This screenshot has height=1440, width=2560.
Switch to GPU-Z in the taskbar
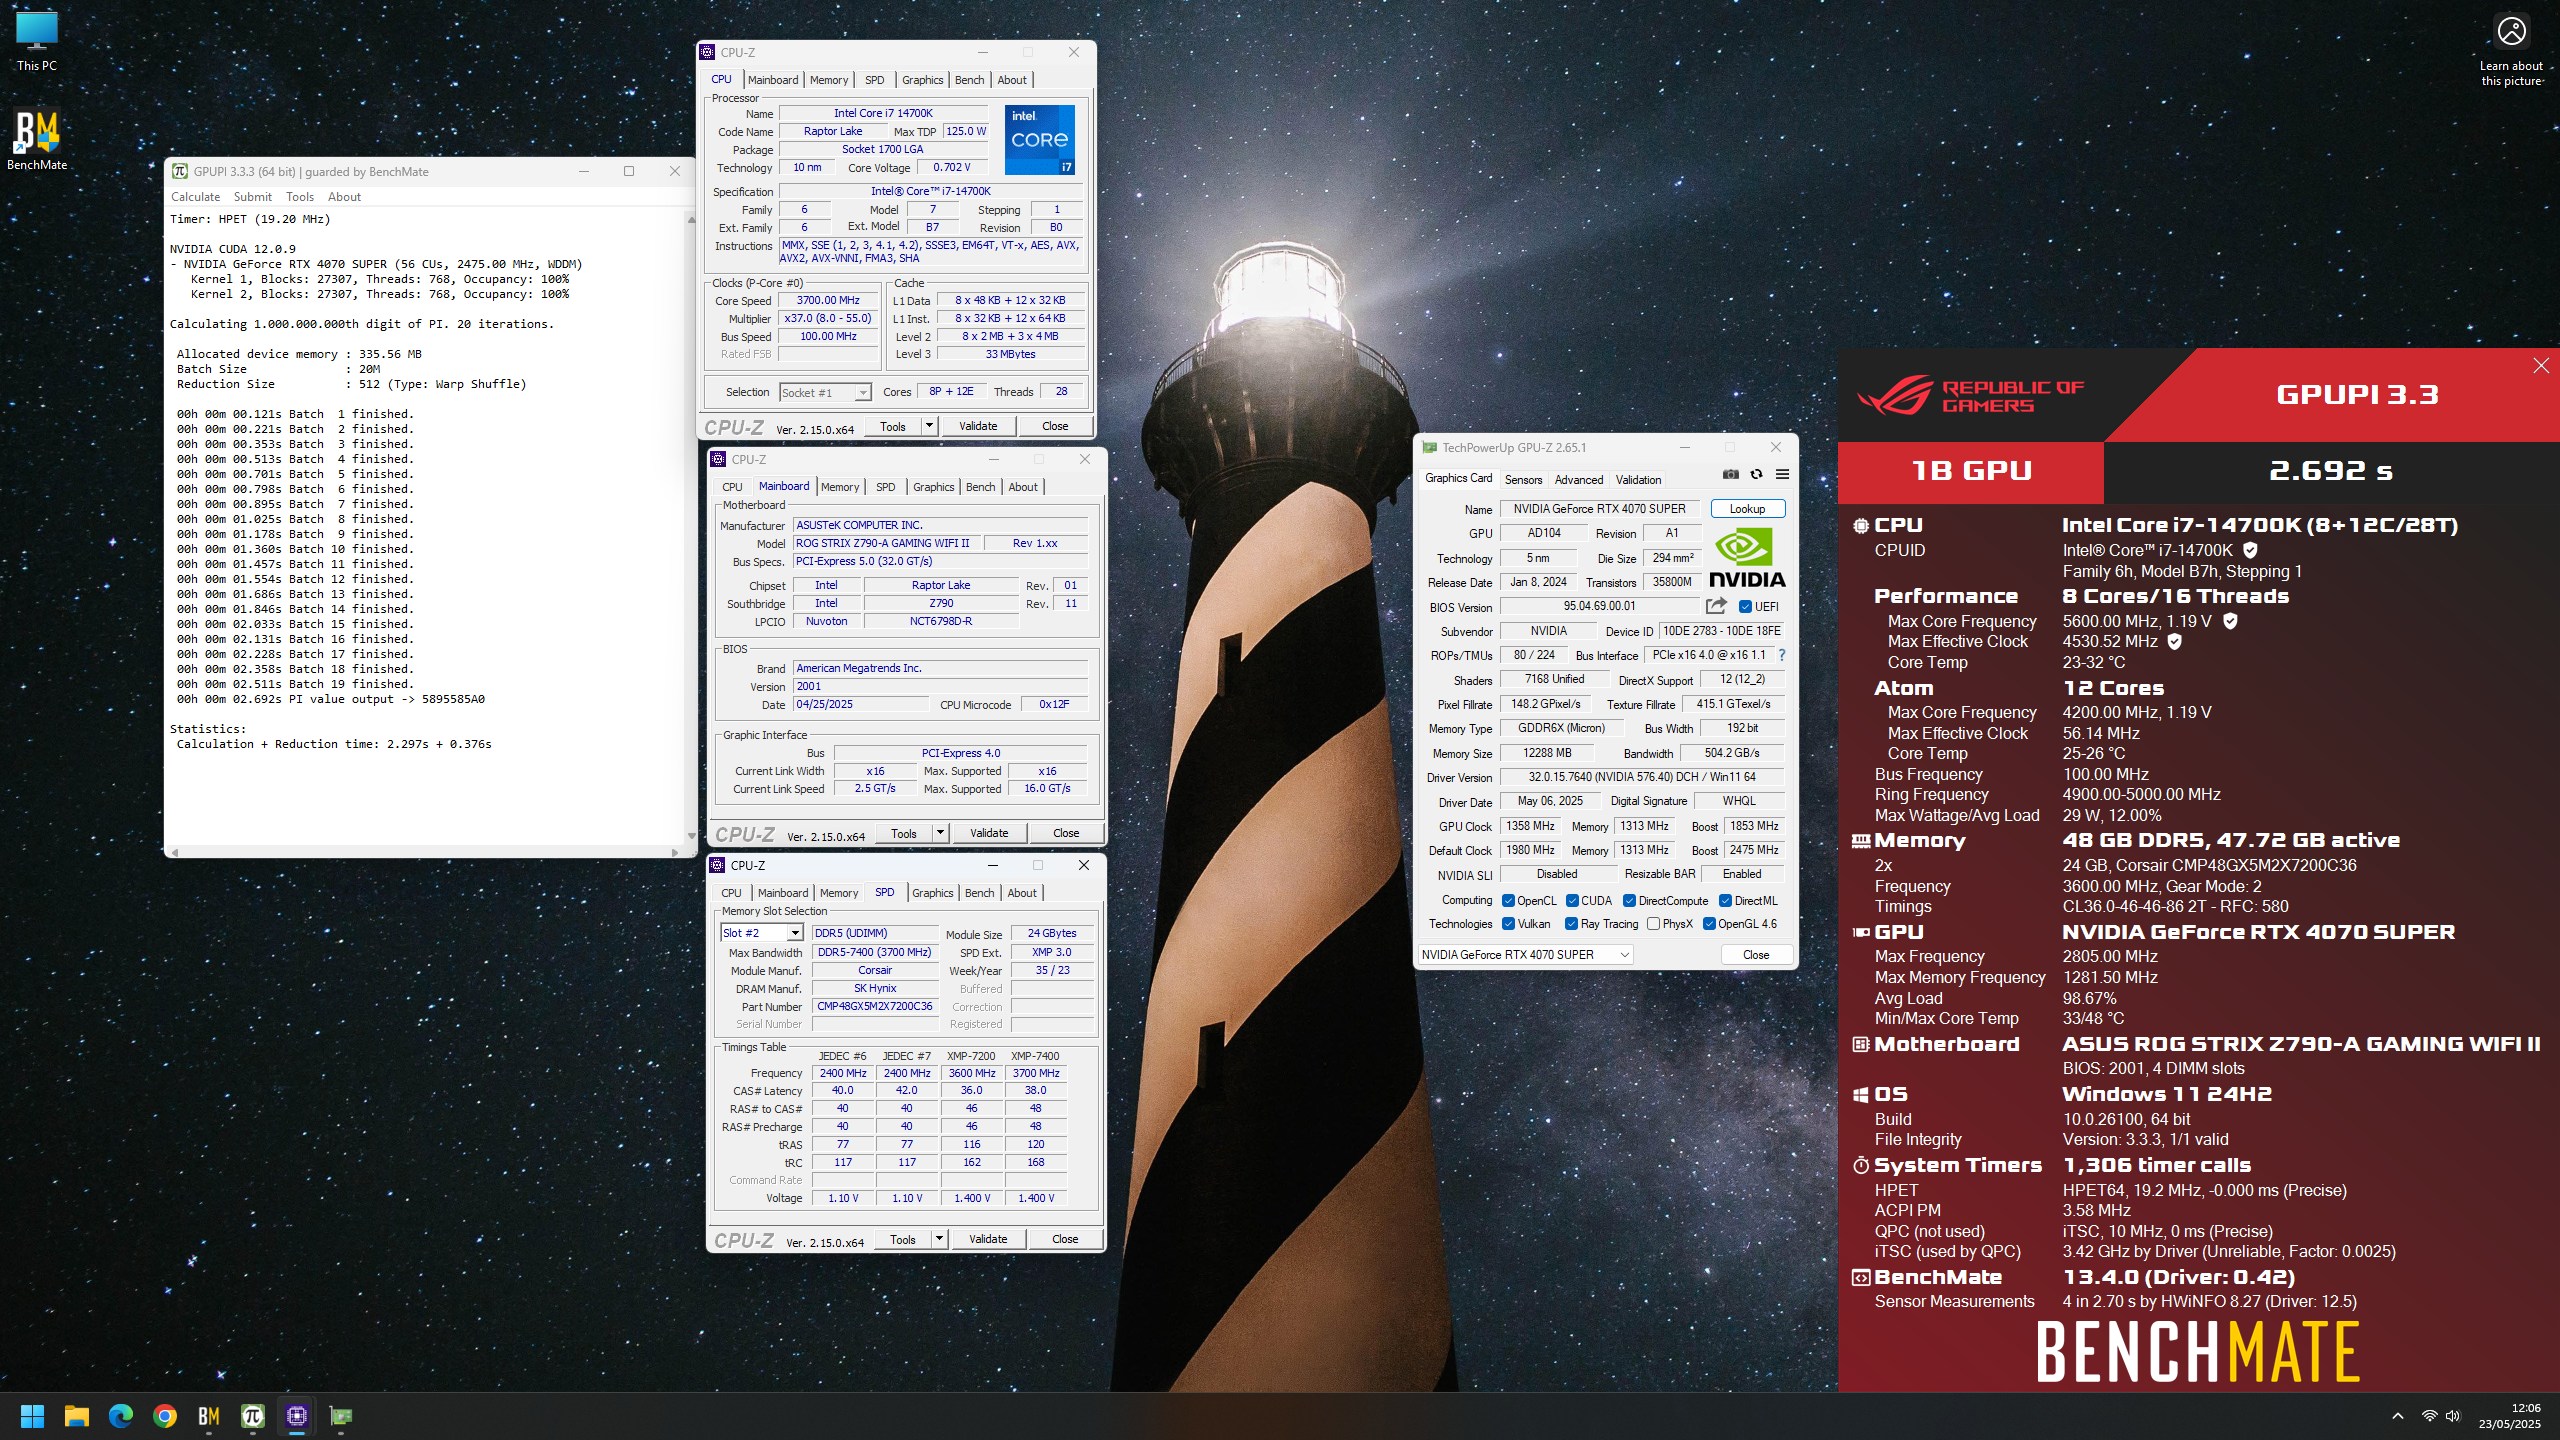341,1416
